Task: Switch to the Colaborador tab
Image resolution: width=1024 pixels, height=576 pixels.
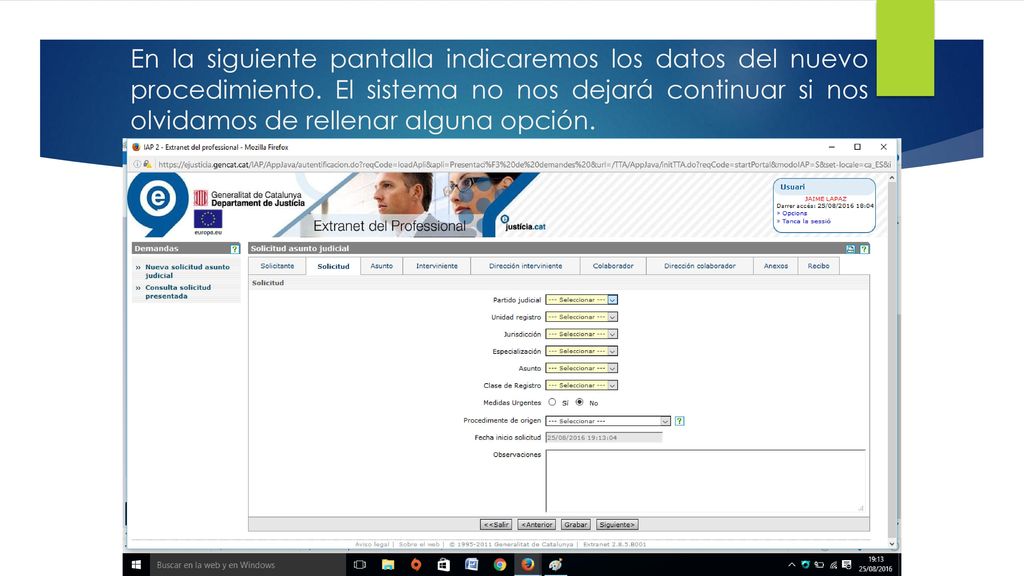Action: tap(613, 266)
